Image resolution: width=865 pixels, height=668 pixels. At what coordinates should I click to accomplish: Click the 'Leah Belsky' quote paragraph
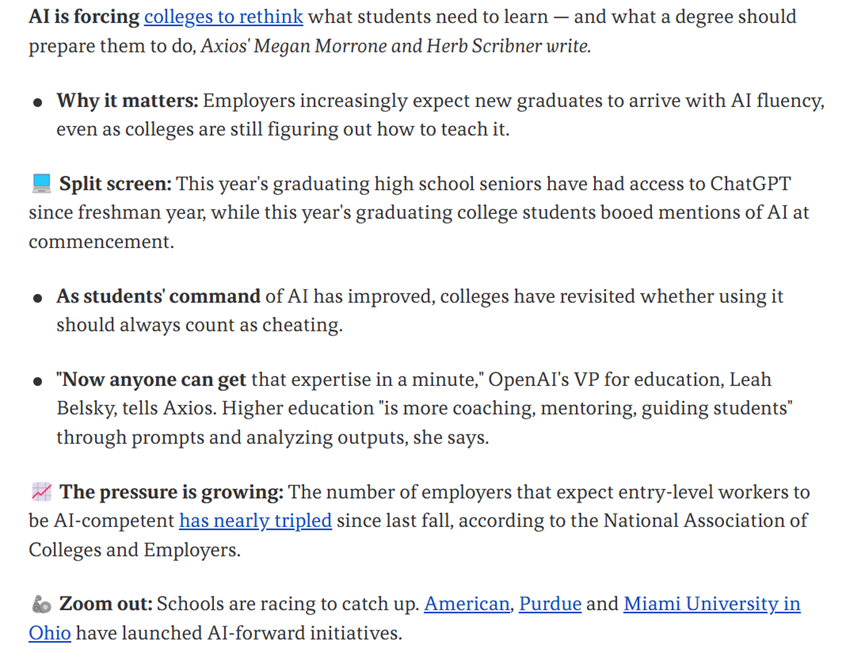point(425,408)
